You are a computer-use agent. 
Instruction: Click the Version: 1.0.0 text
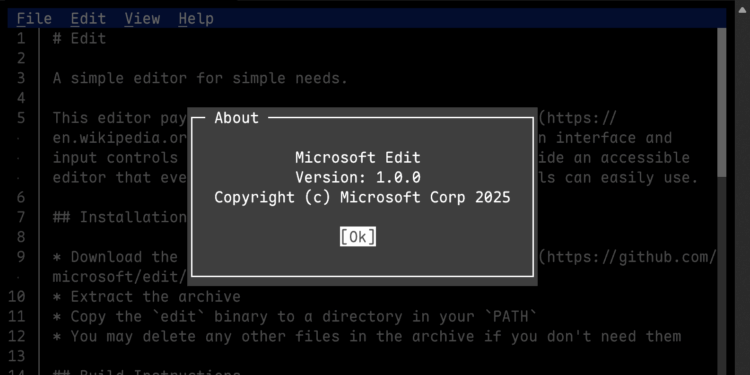point(358,177)
